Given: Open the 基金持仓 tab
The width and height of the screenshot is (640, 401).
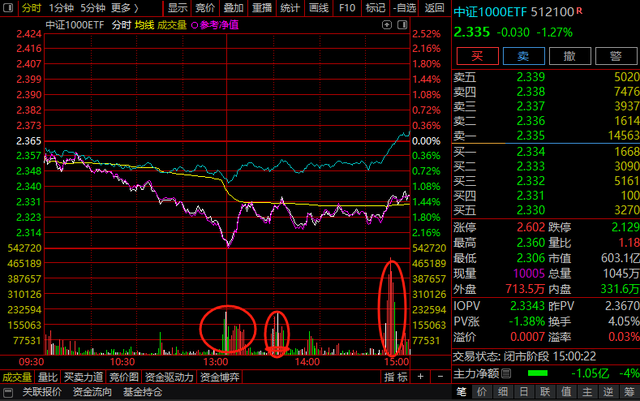Looking at the screenshot, I should (x=142, y=392).
